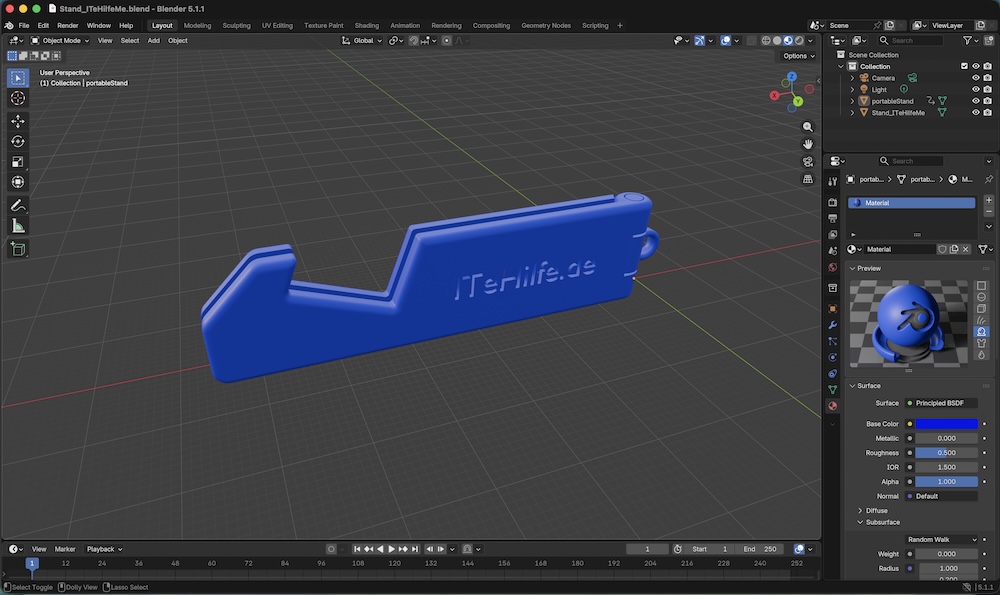Switch to the Modeling workspace tab

point(197,26)
